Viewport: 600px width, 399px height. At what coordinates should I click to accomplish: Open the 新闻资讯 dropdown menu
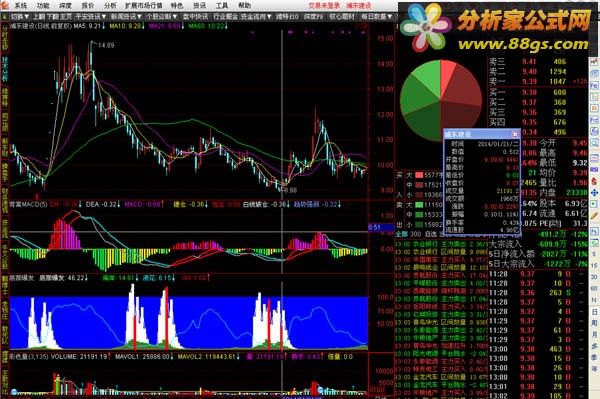coord(126,17)
